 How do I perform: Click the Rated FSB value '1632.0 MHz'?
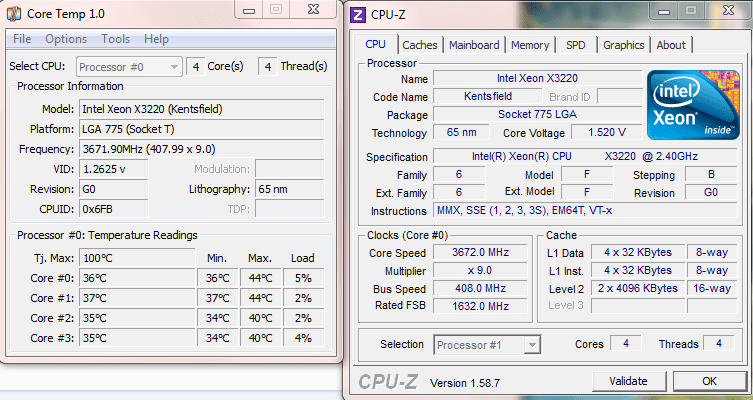[480, 306]
